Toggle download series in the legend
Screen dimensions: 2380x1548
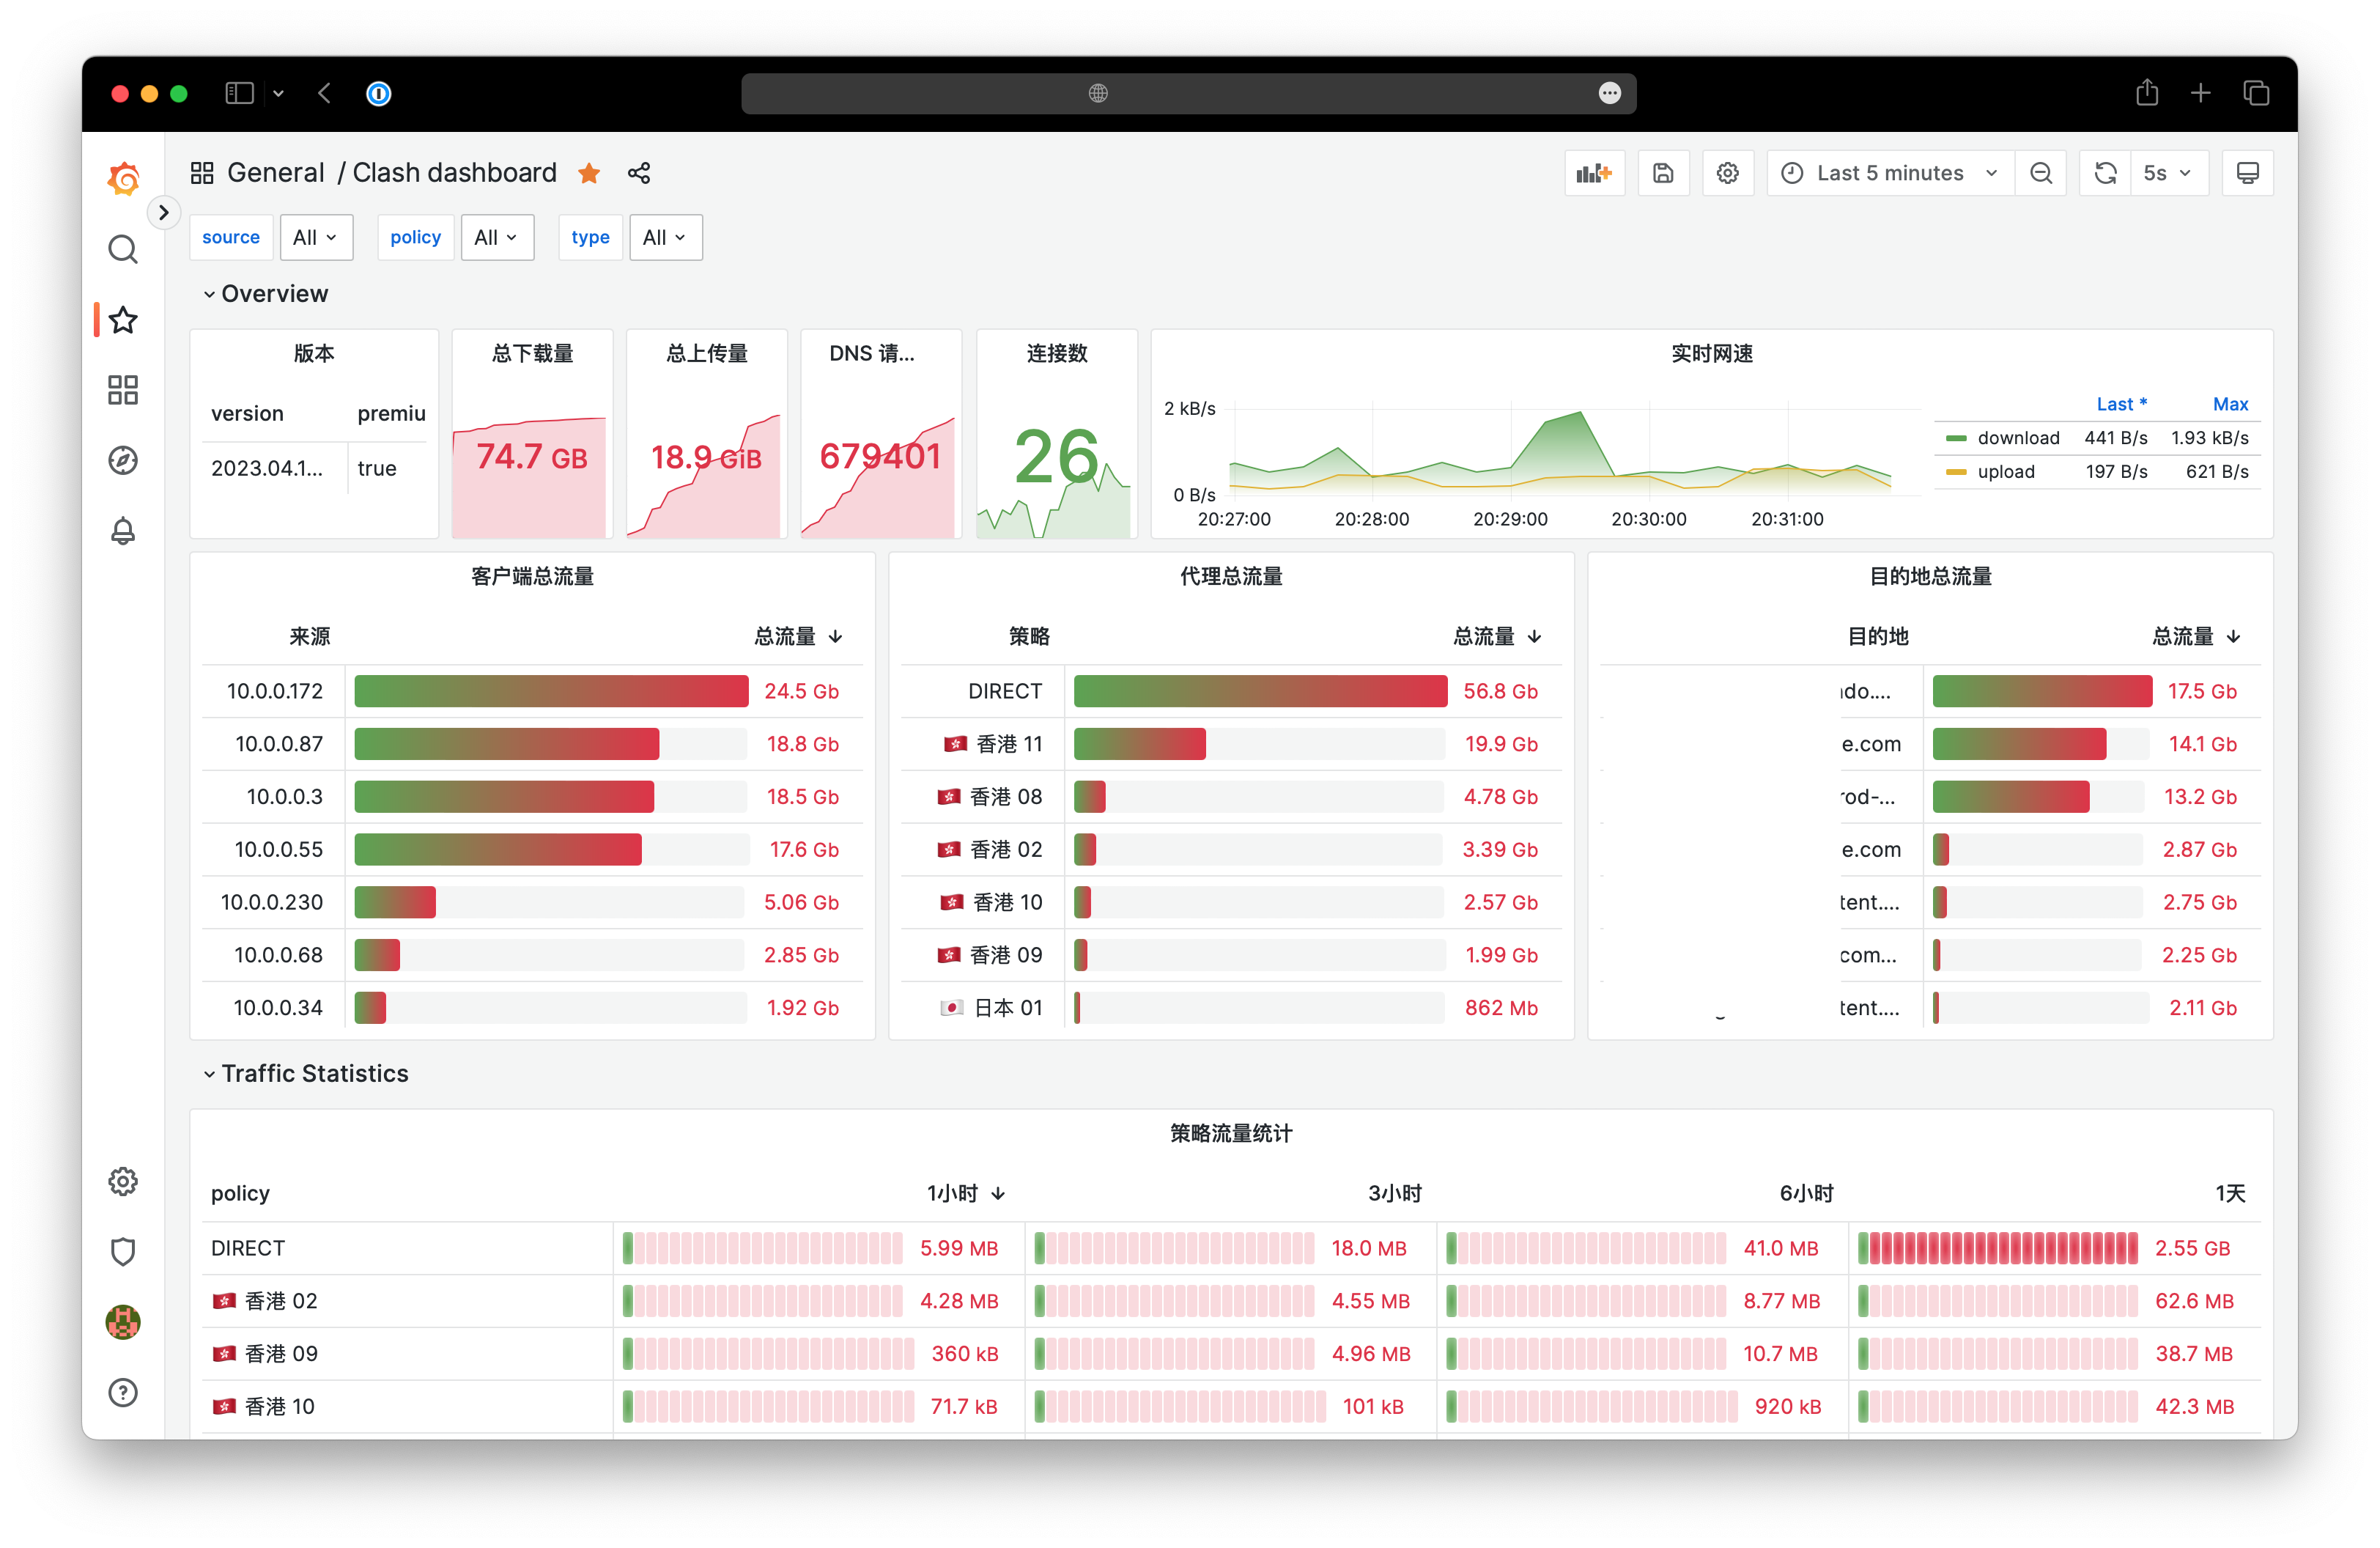pos(2017,438)
